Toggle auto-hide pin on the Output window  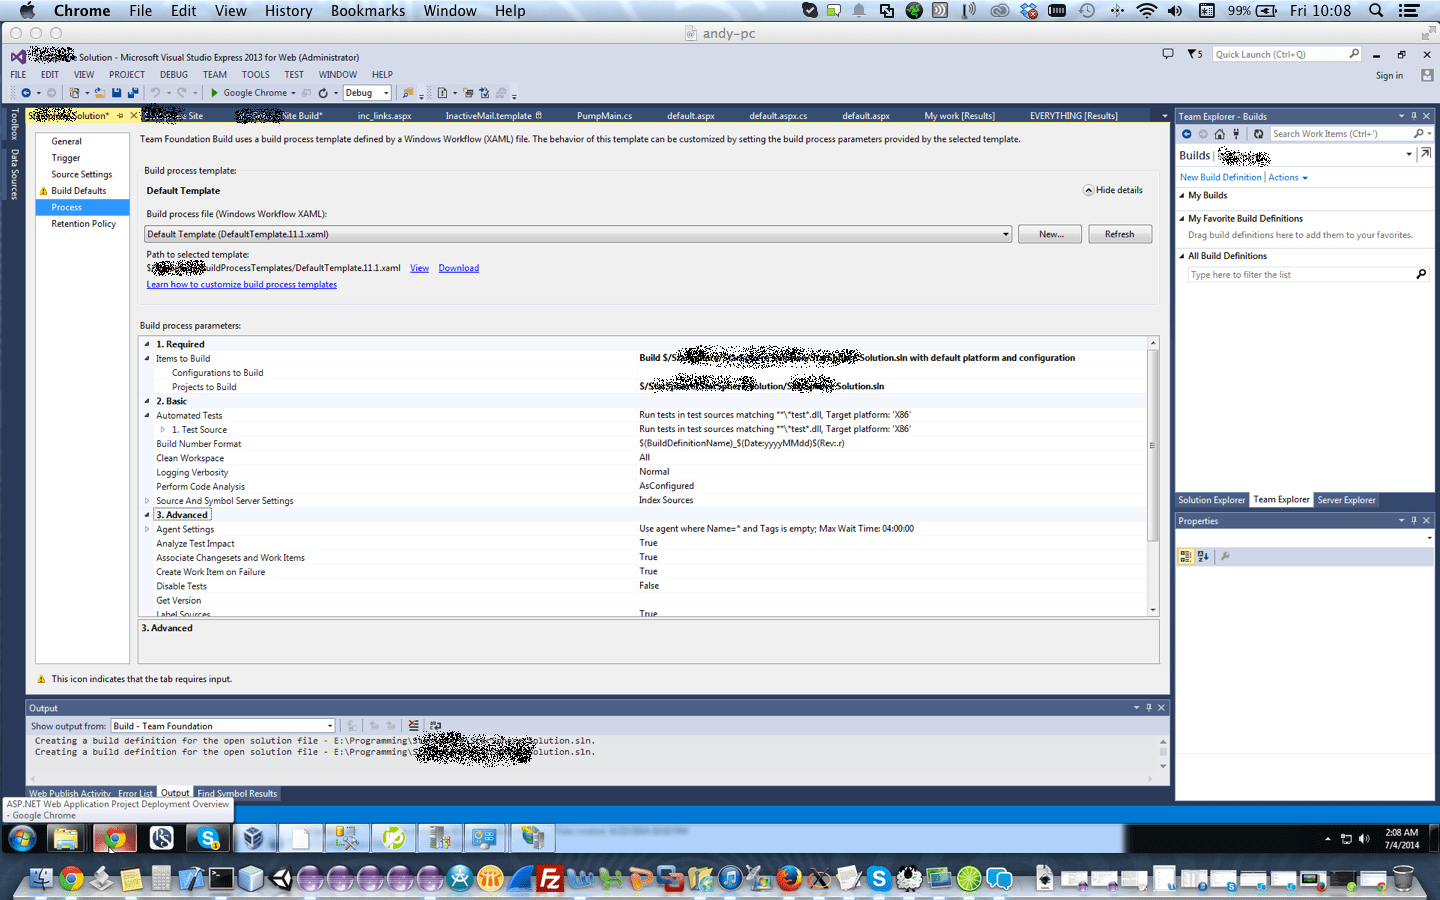1148,707
